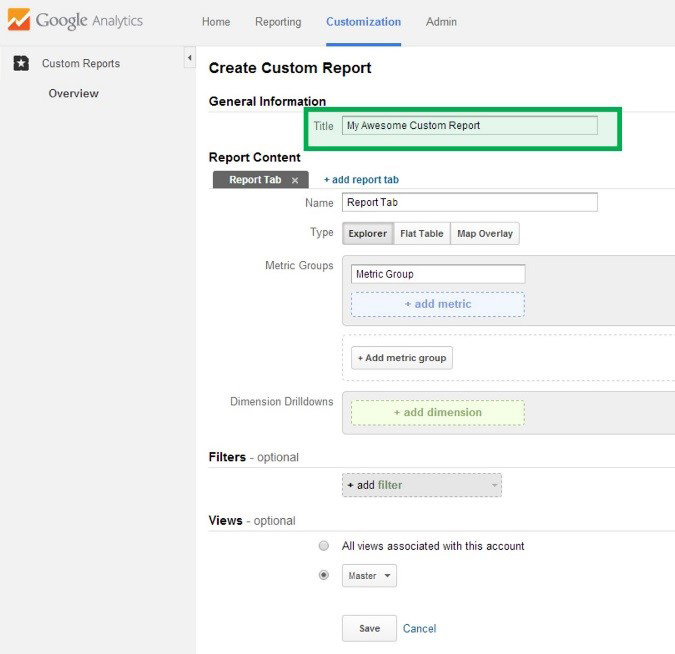The height and width of the screenshot is (654, 675).
Task: Click the Create Custom Report heading
Action: coord(290,68)
